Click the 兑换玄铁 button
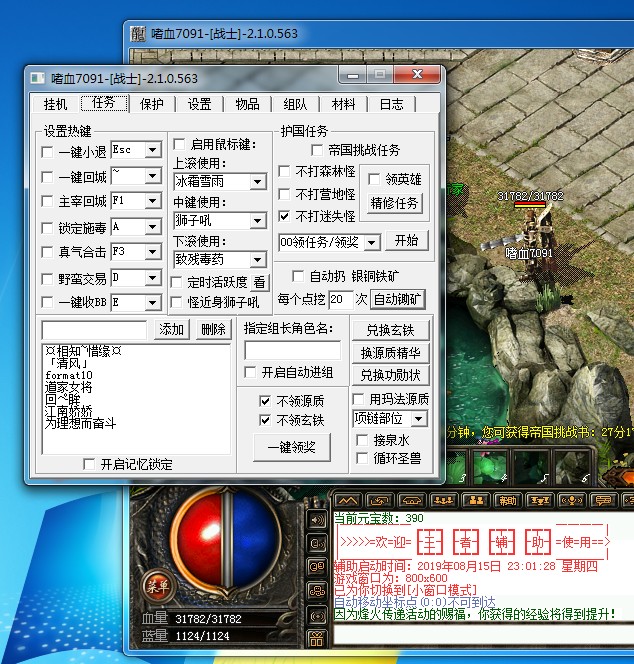The width and height of the screenshot is (634, 664). [390, 330]
